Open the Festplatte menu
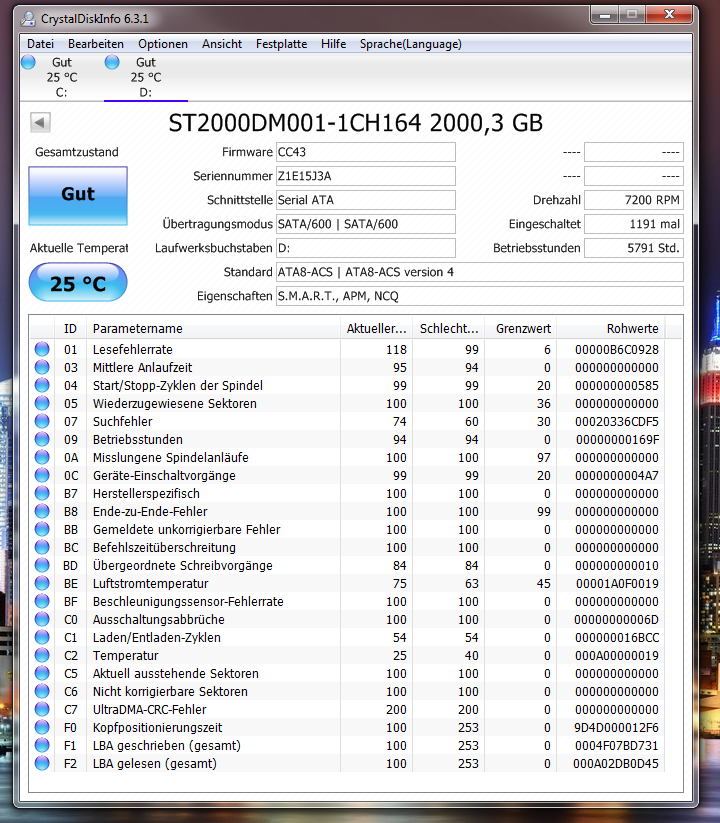 click(x=281, y=44)
